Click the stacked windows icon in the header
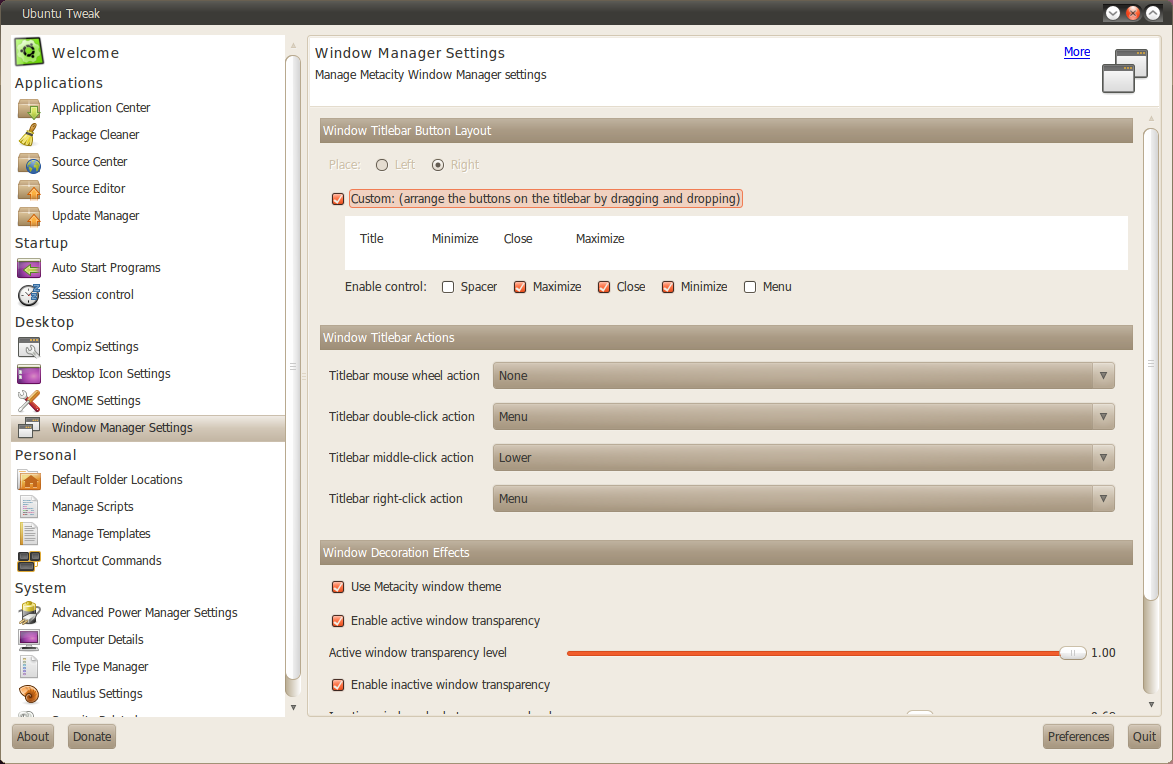Screen dimensions: 1173x764 pyautogui.click(x=1124, y=71)
